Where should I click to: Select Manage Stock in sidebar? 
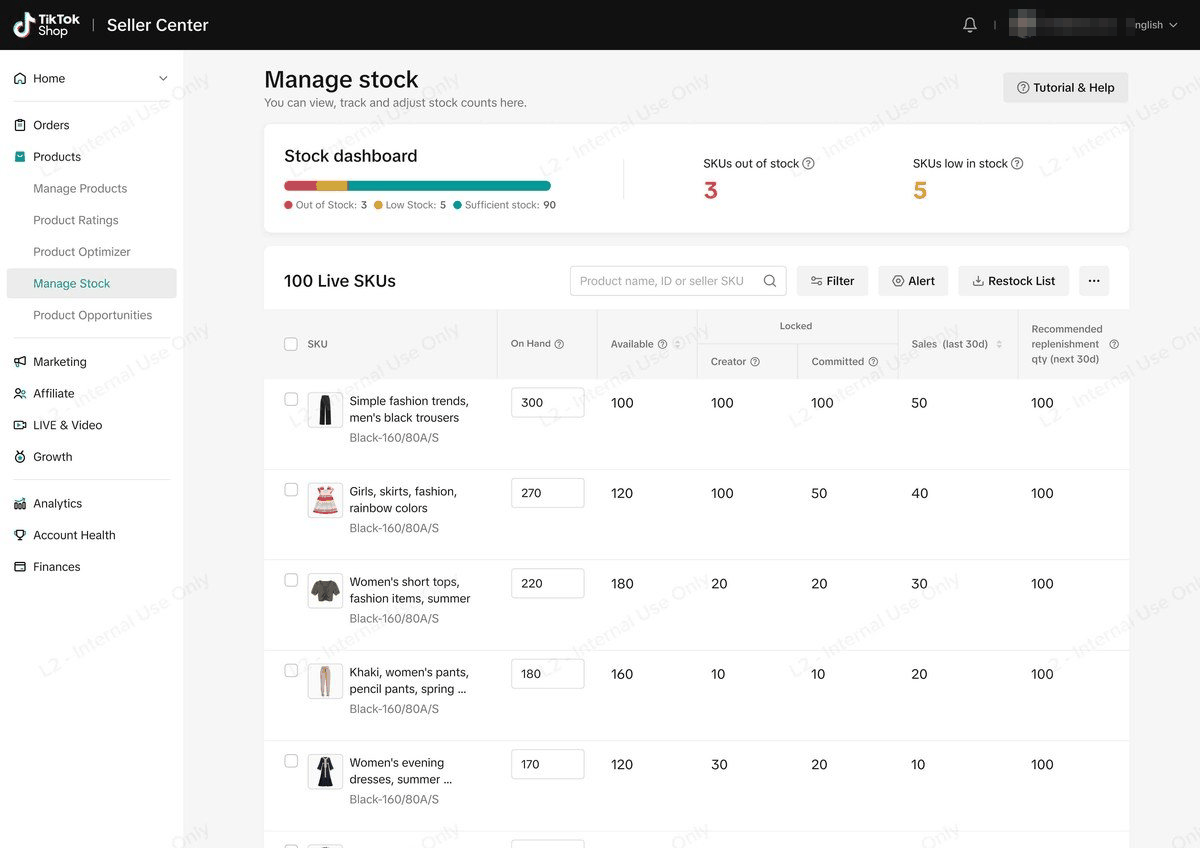tap(91, 283)
